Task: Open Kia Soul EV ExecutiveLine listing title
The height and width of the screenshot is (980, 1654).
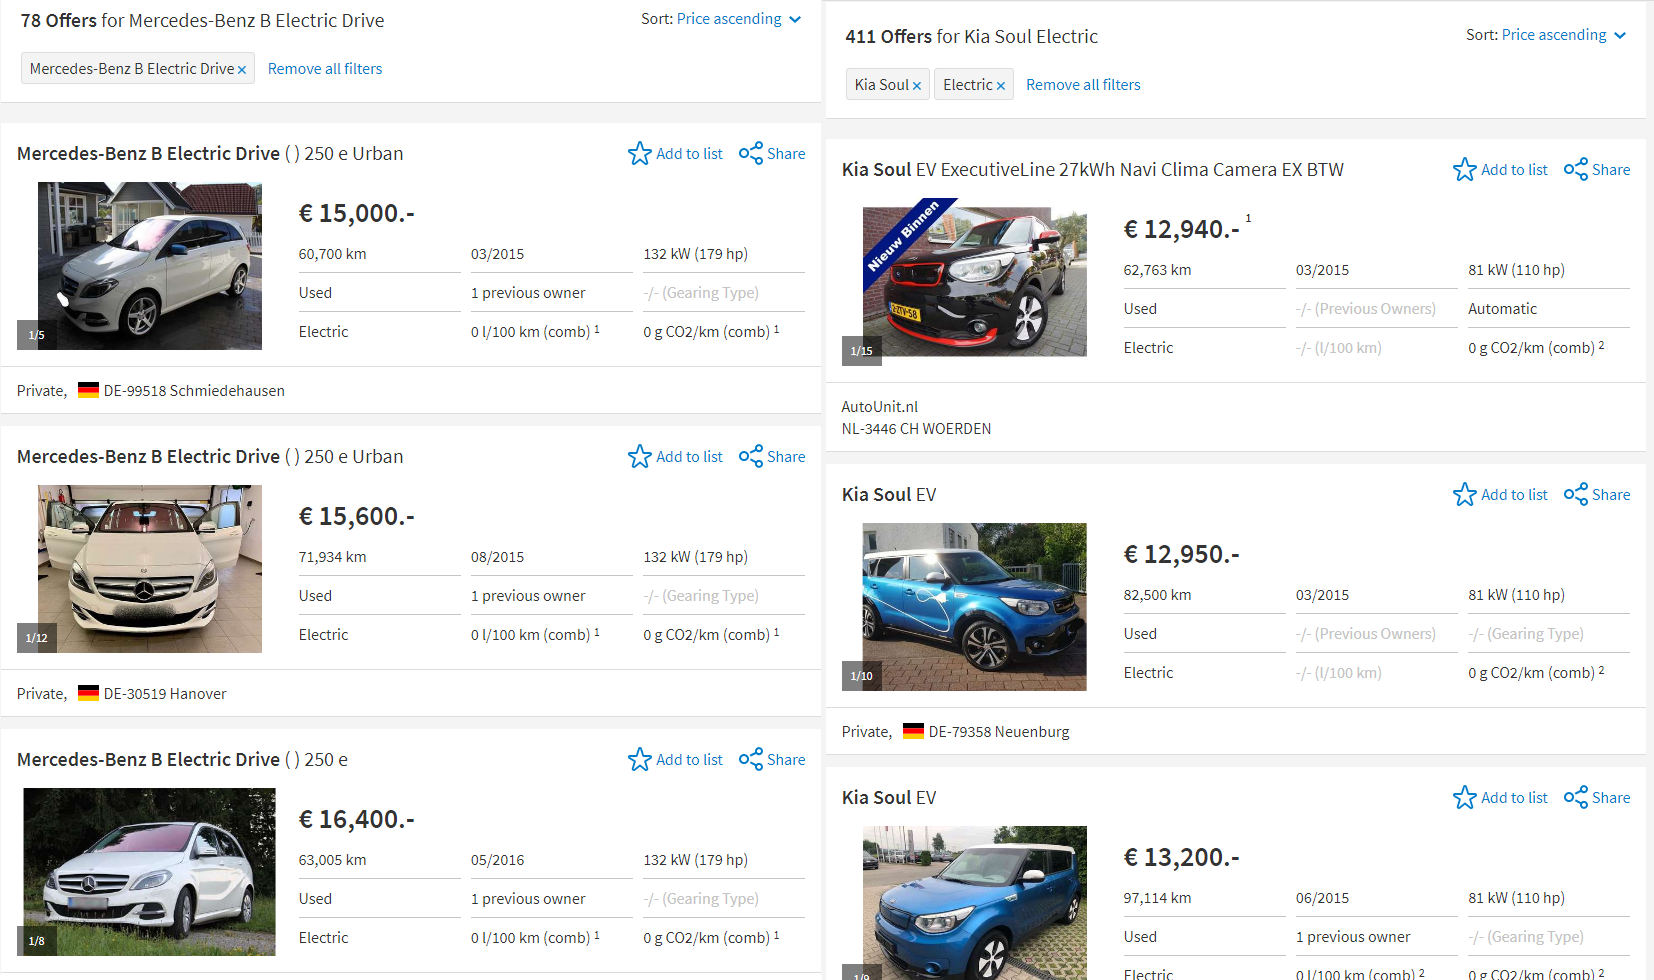Action: click(1093, 169)
